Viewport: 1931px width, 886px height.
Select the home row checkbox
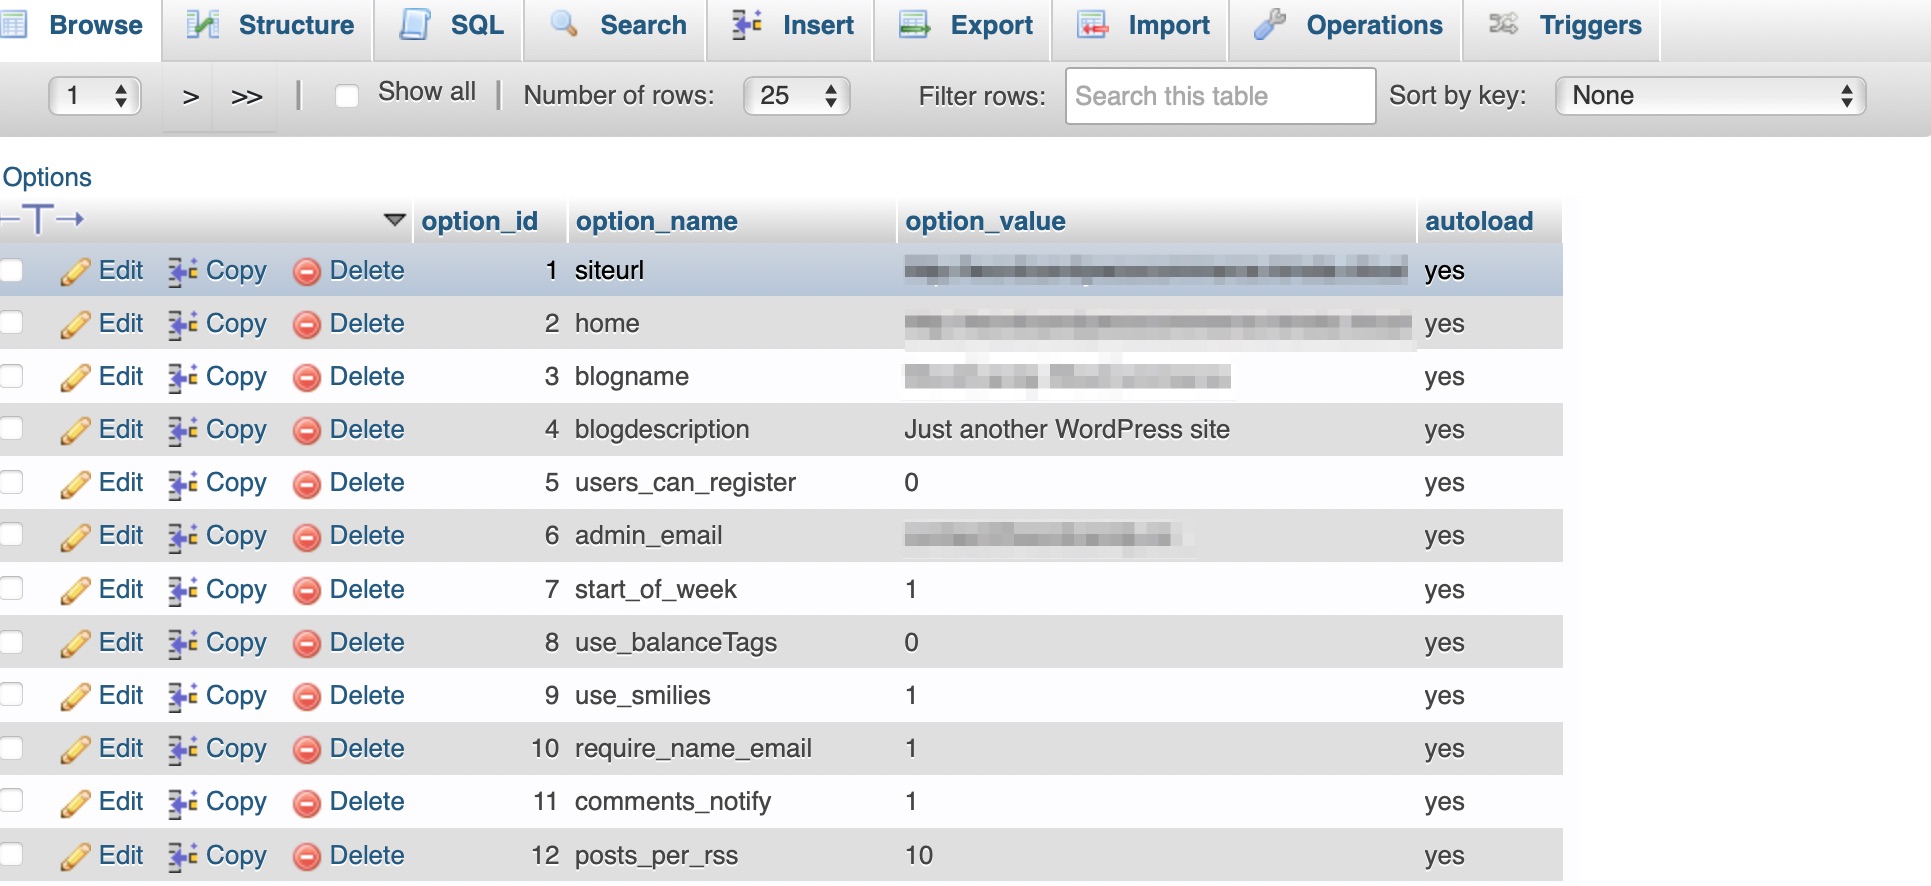point(11,323)
